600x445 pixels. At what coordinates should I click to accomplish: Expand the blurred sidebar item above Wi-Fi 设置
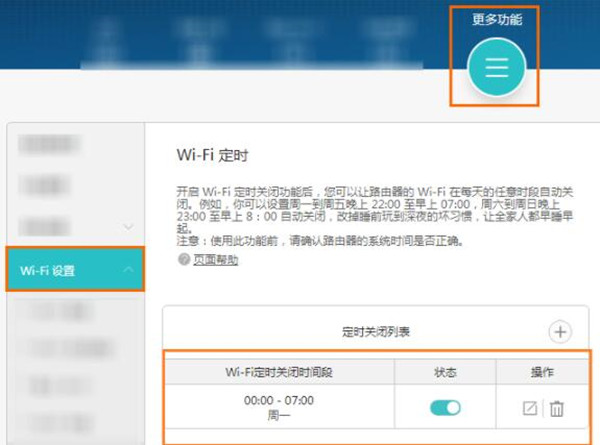tap(128, 227)
